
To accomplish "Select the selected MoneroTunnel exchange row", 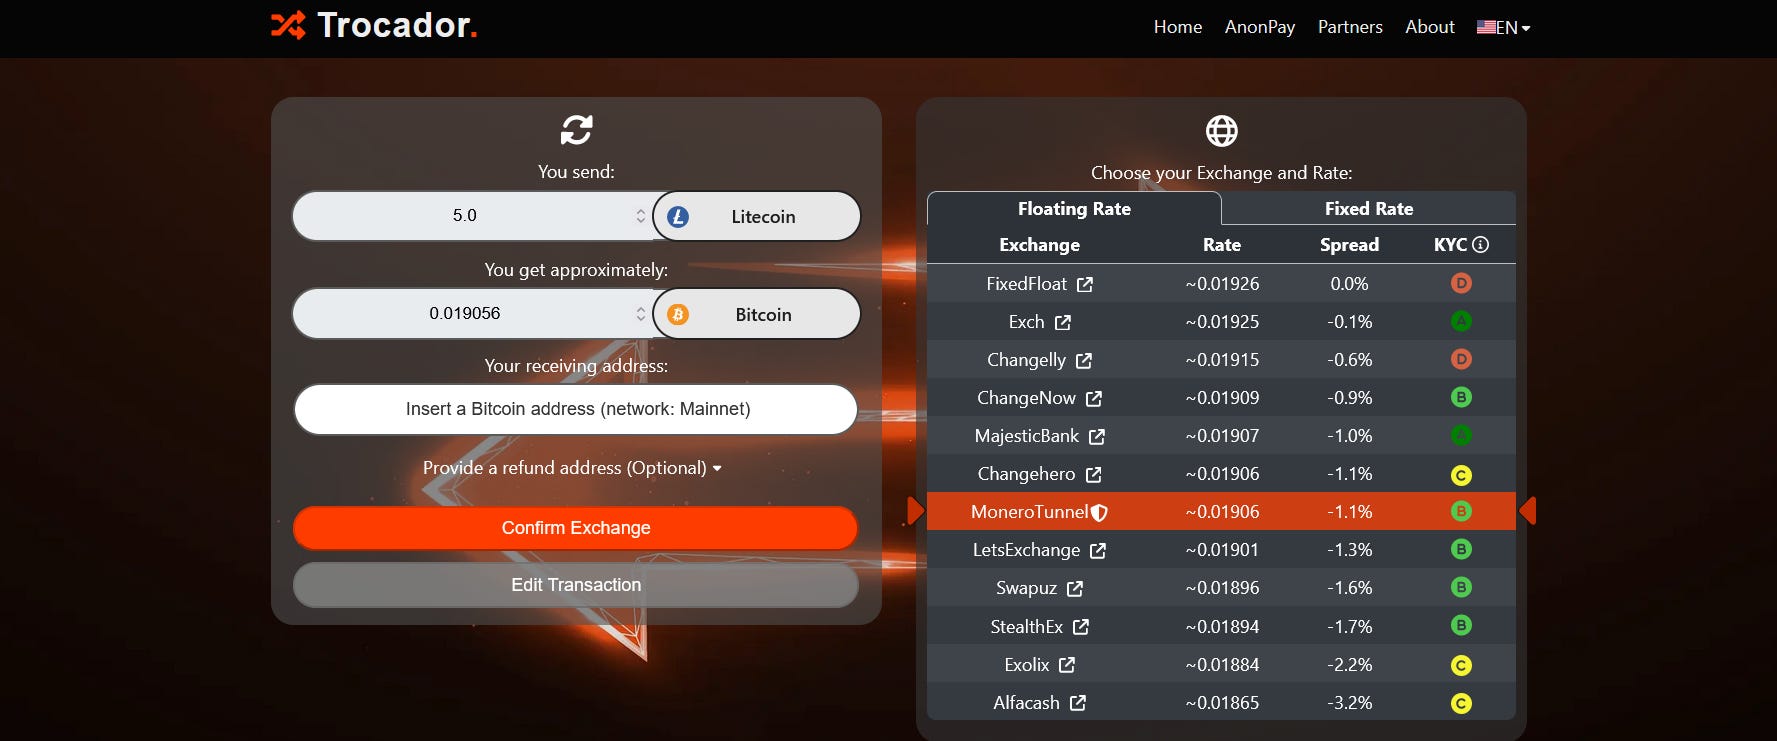I will (x=1221, y=511).
